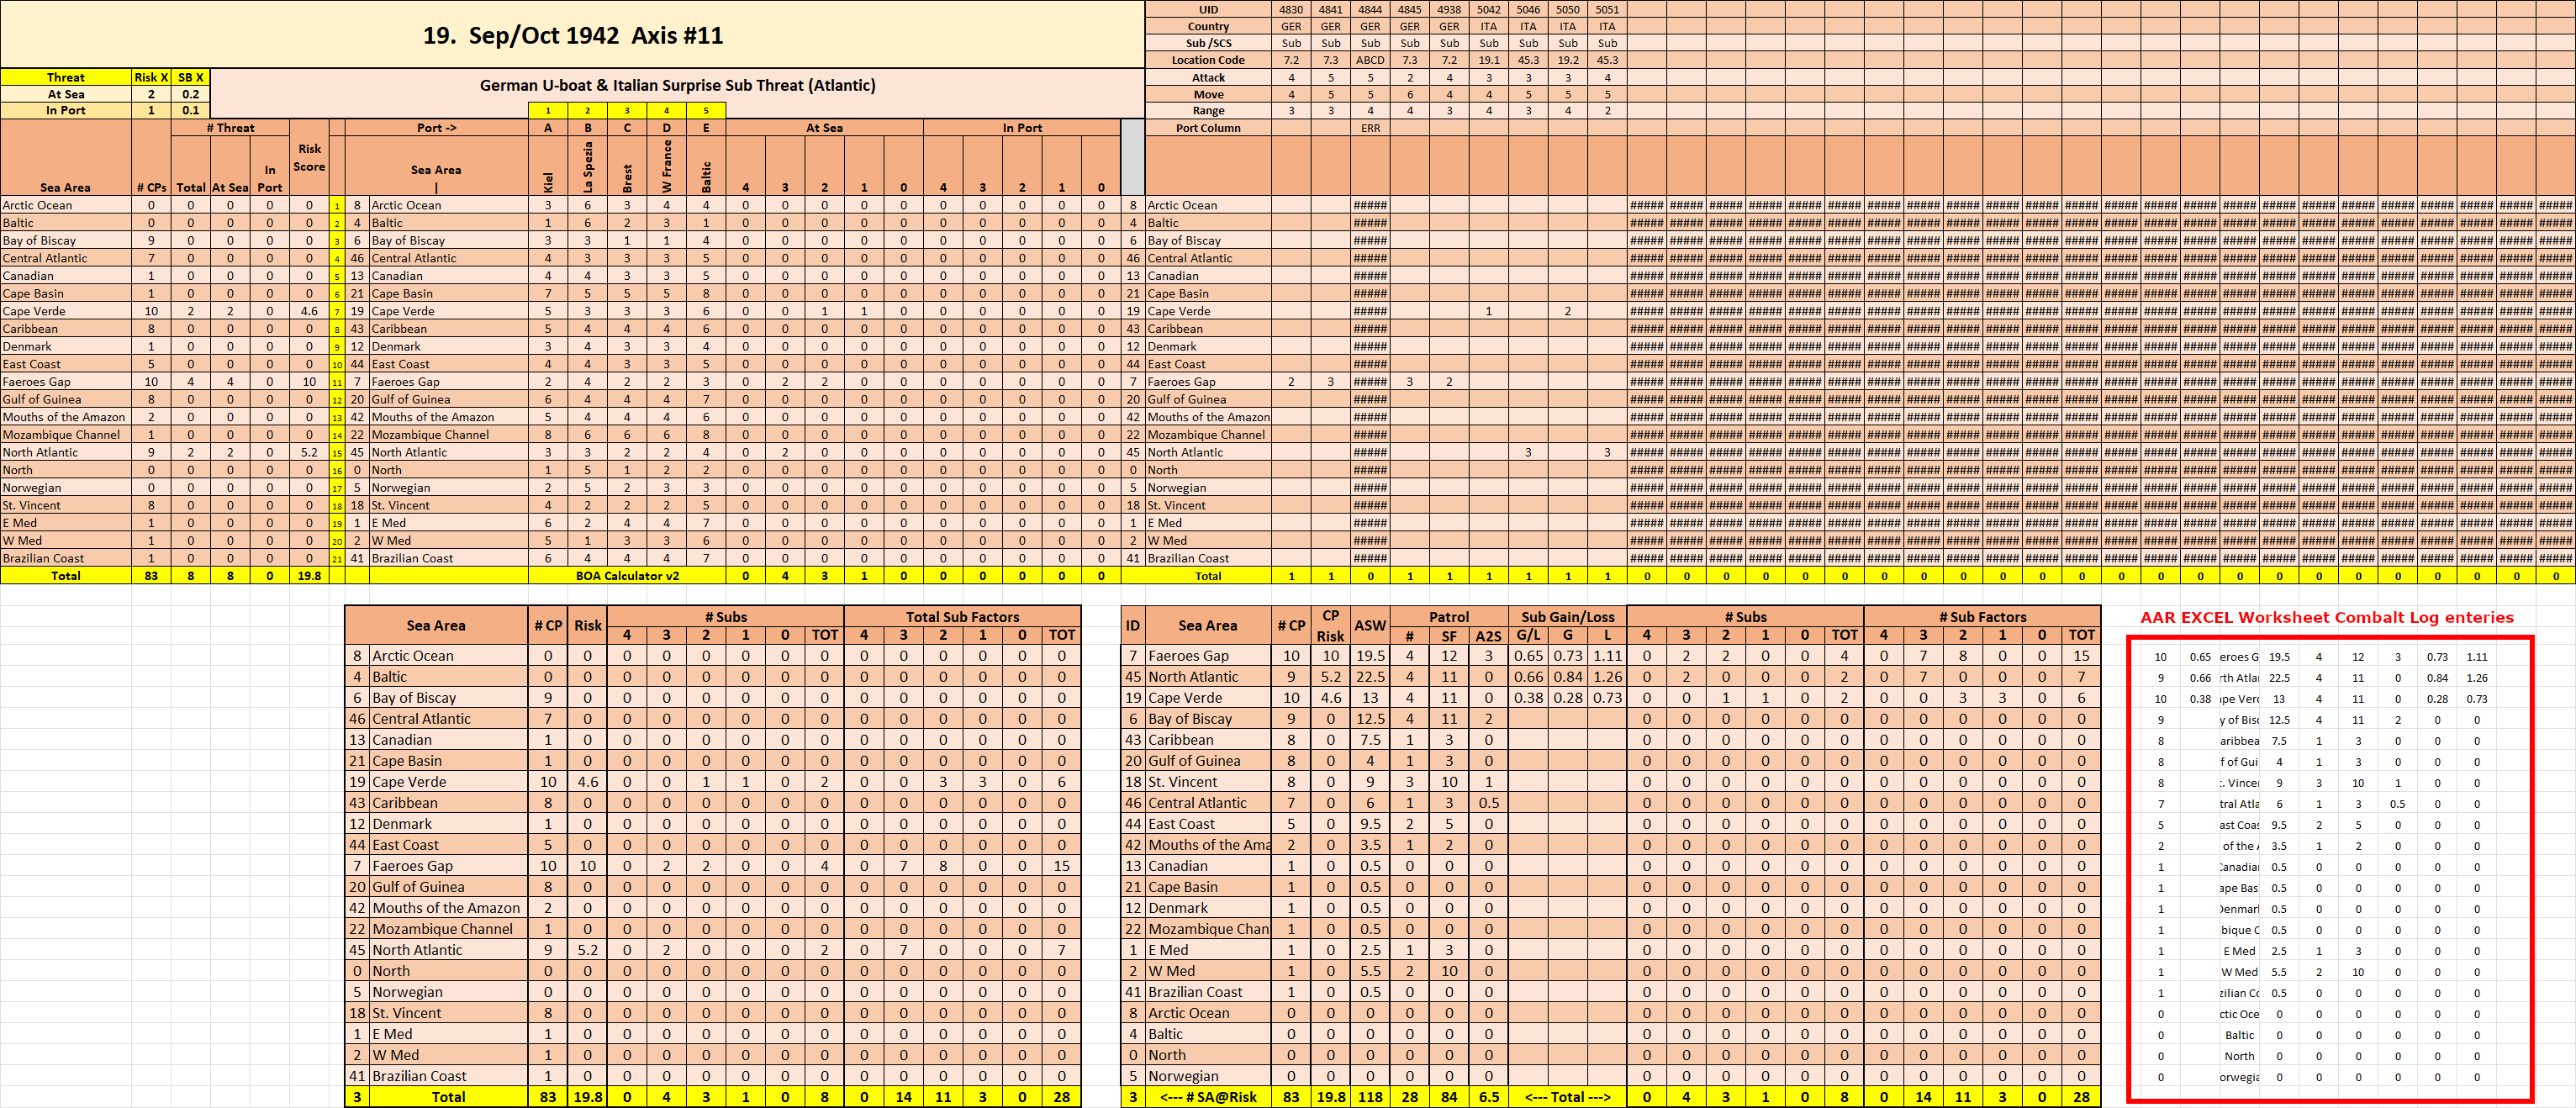Click the "Move" row label
Image resolution: width=2576 pixels, height=1108 pixels.
[1208, 94]
